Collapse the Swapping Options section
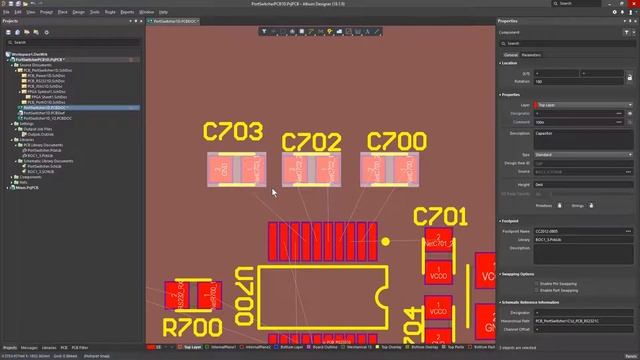Screen dimensions: 640x360 click(x=500, y=274)
